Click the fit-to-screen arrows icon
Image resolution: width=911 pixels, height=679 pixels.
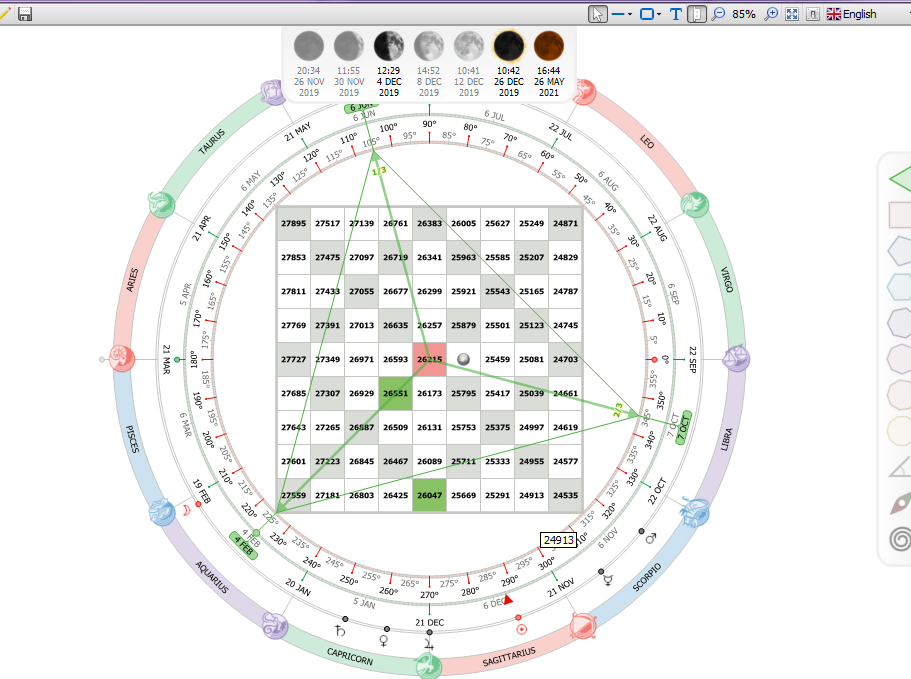coord(792,14)
